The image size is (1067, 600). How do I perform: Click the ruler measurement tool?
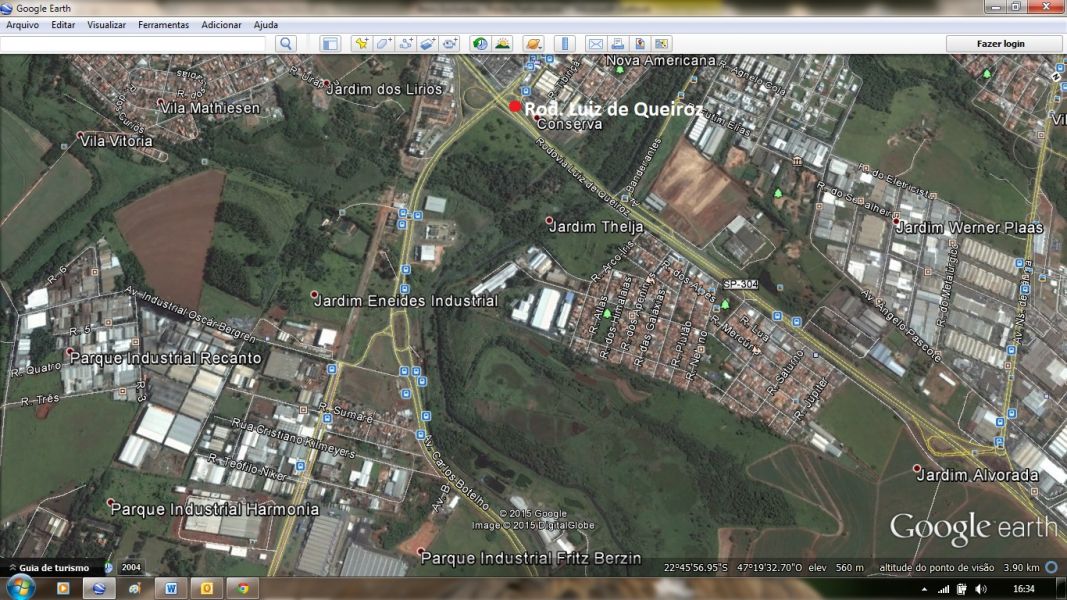coord(564,44)
